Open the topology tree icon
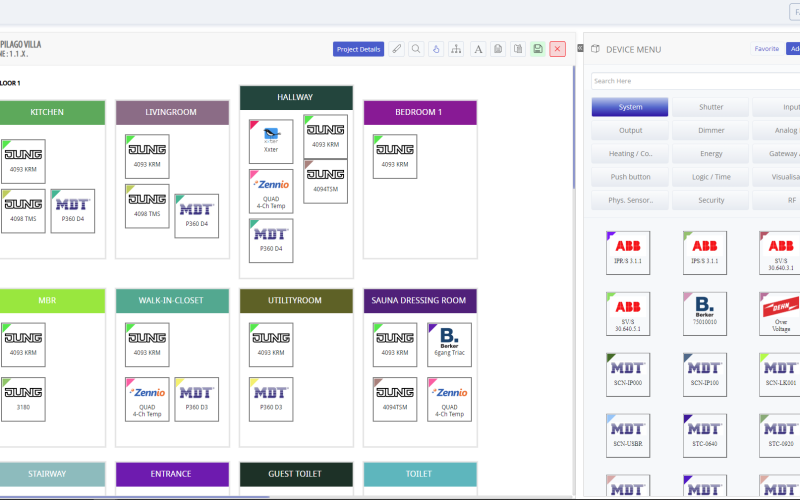Screen dimensions: 800x500 tap(456, 49)
